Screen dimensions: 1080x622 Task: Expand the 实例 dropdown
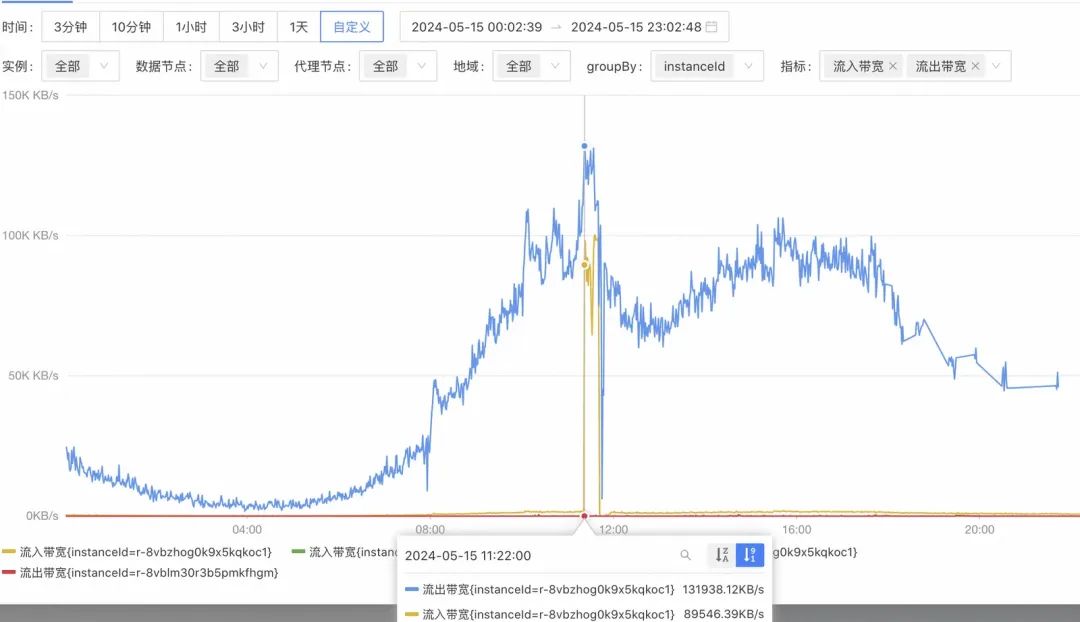tap(81, 66)
